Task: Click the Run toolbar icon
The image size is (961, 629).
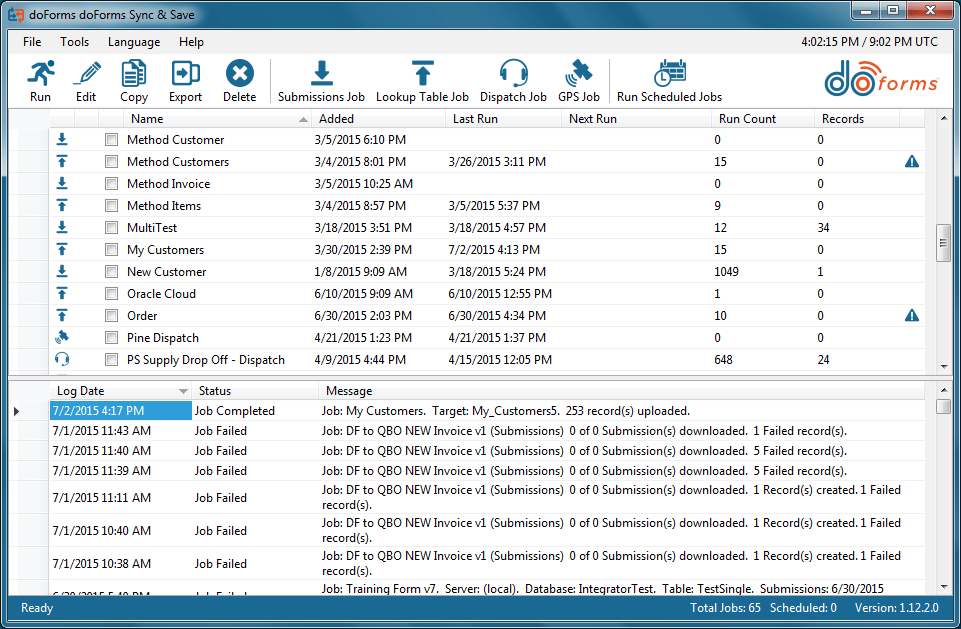Action: tap(40, 74)
